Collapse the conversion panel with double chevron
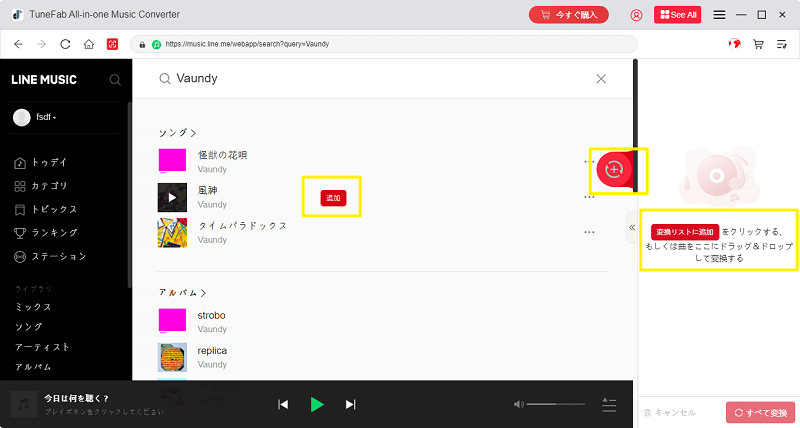This screenshot has height=428, width=800. 632,228
